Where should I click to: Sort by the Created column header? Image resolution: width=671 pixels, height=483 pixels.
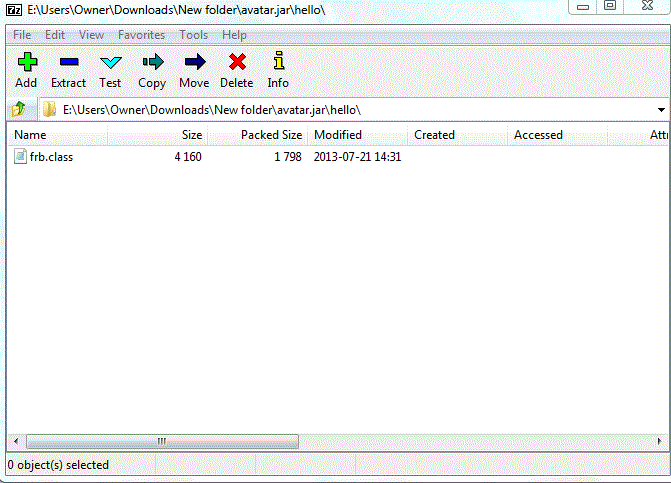pos(457,135)
